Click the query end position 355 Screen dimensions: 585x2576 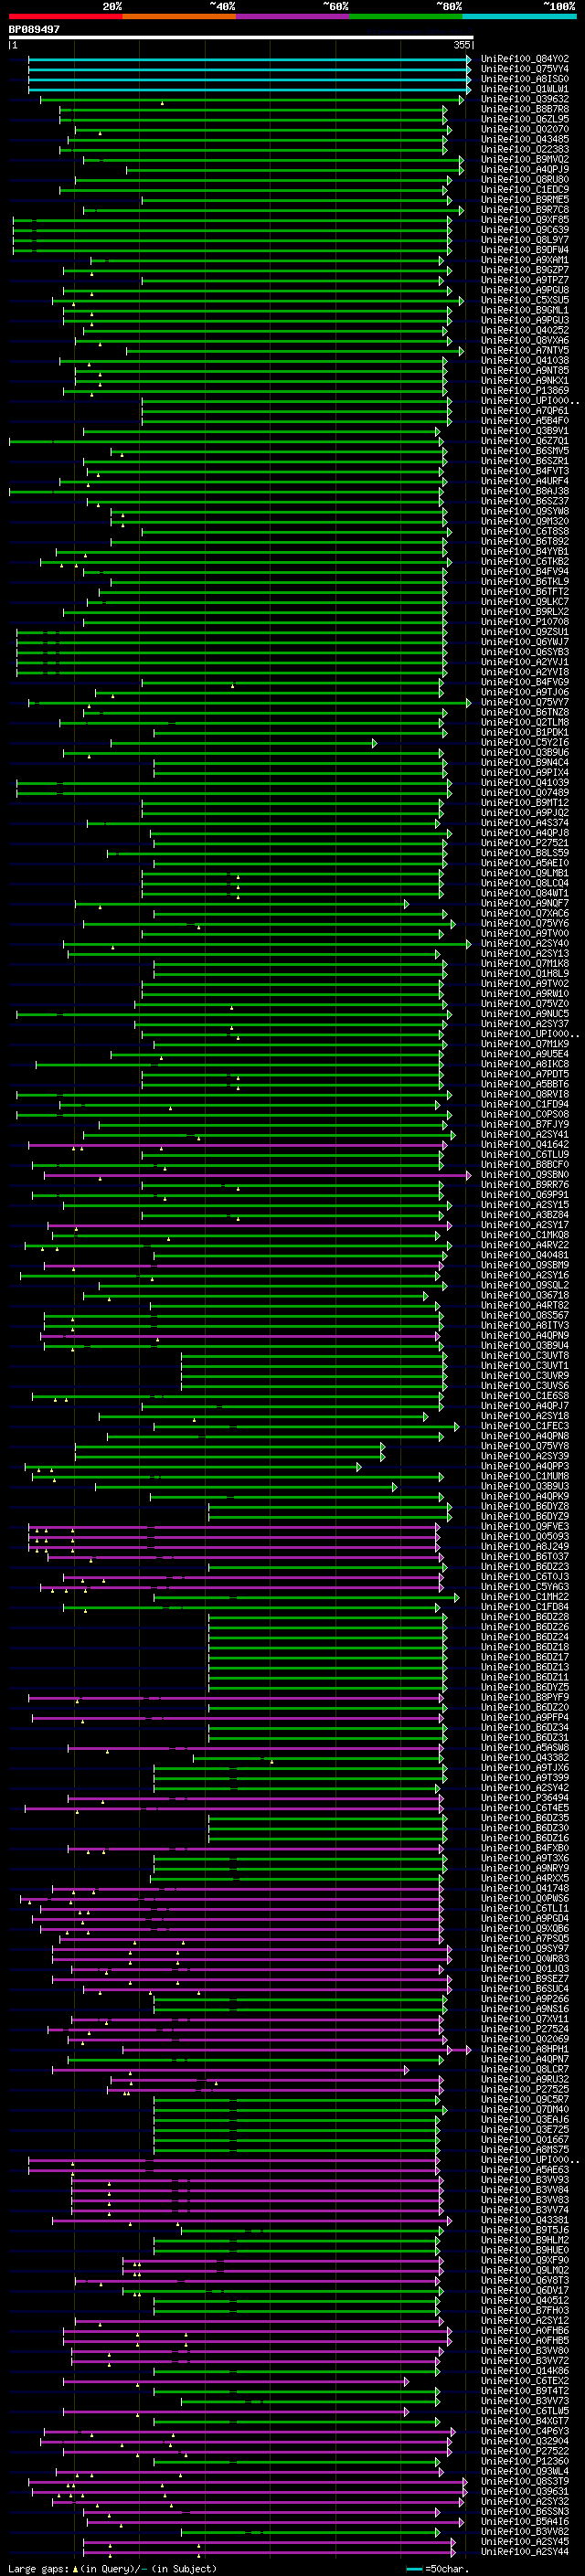(461, 45)
